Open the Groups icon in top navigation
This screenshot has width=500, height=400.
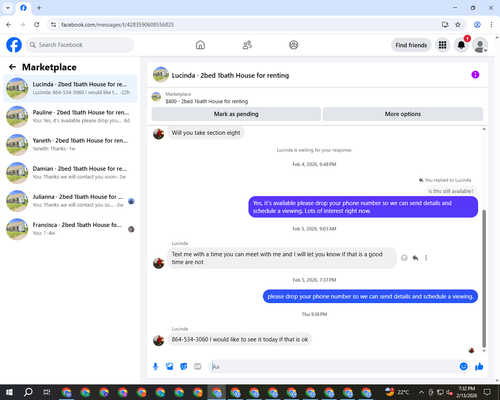[x=294, y=45]
